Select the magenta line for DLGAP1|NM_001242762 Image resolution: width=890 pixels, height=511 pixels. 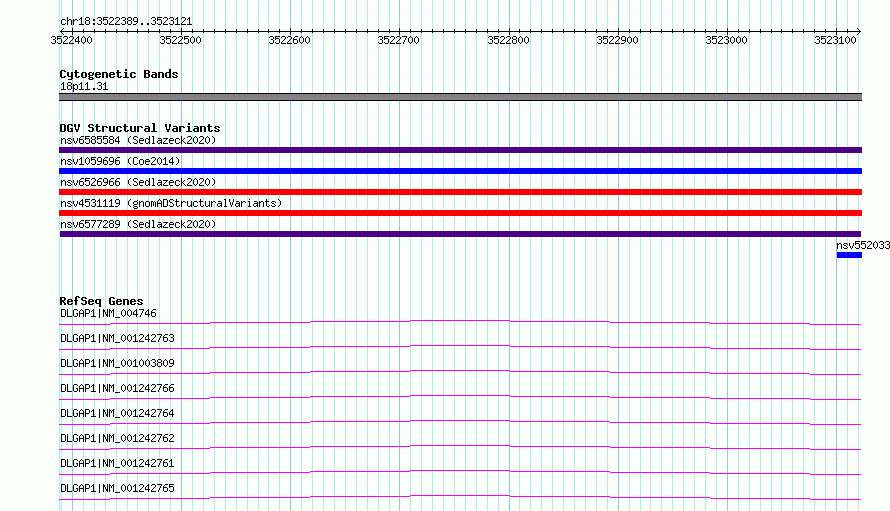pos(460,447)
